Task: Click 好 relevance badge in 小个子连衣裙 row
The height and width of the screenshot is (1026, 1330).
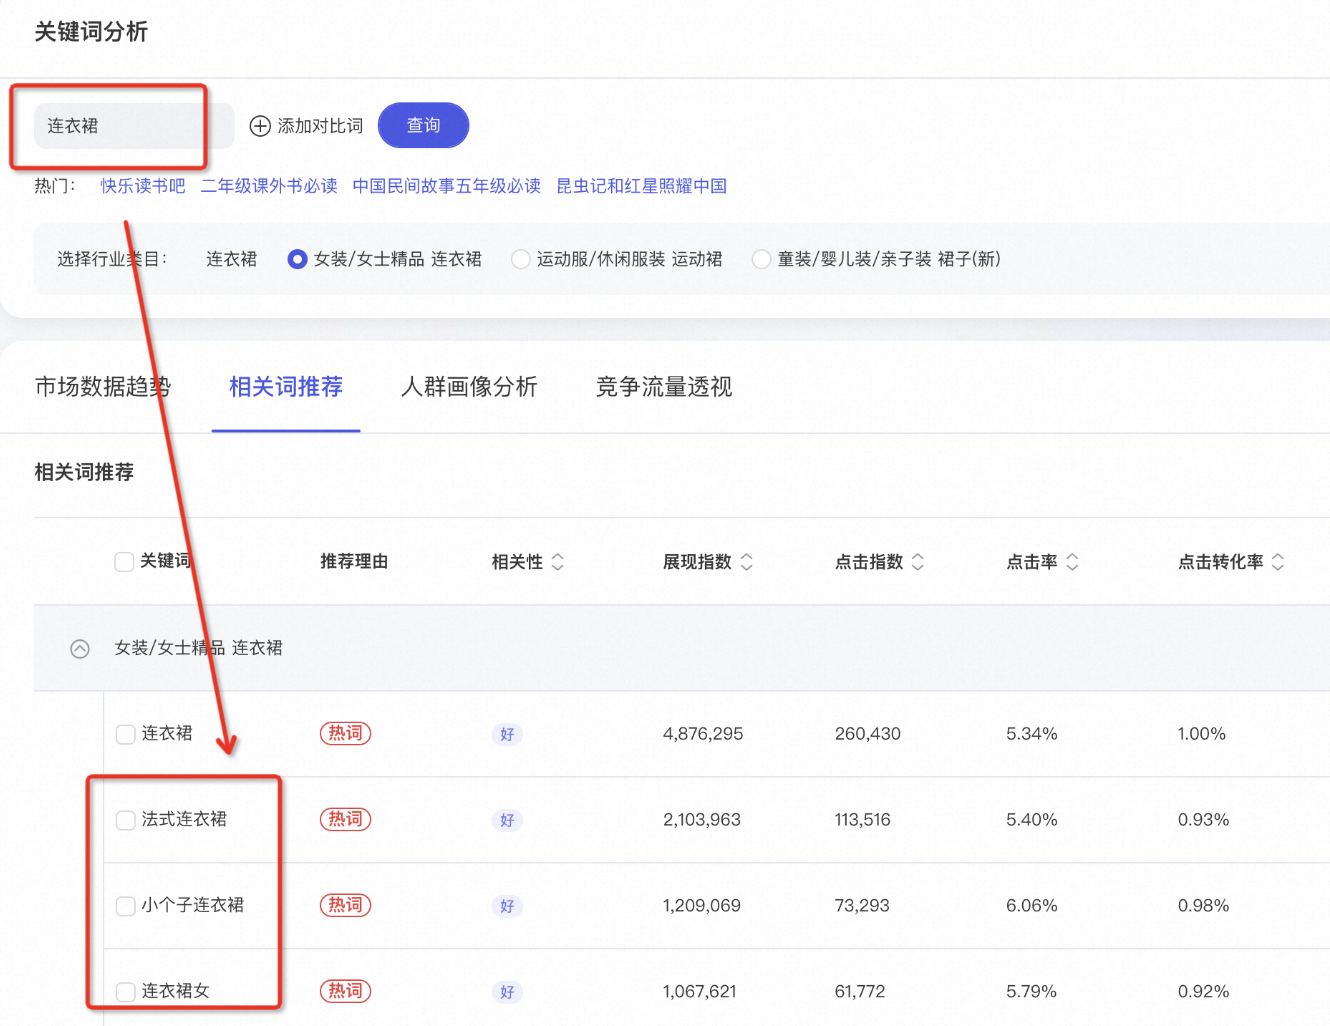Action: tap(507, 906)
